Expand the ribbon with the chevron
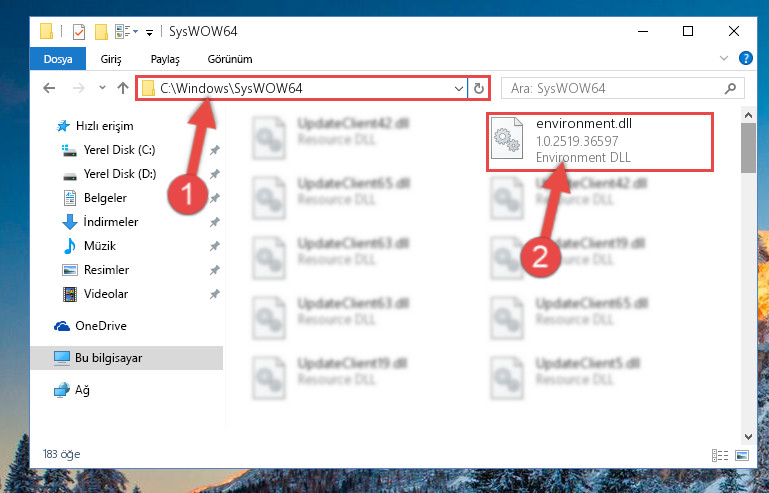Screen dimensions: 769x493 pyautogui.click(x=723, y=58)
